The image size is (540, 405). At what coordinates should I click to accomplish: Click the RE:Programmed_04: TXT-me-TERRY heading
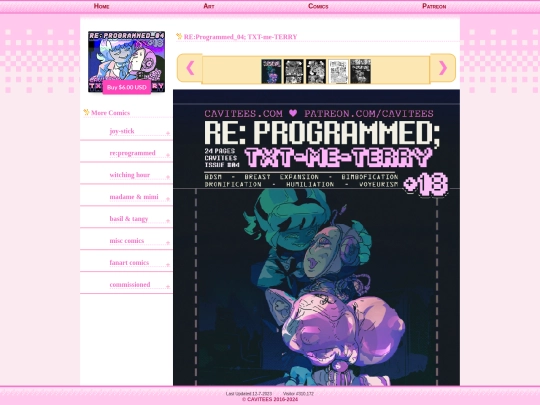coord(240,37)
